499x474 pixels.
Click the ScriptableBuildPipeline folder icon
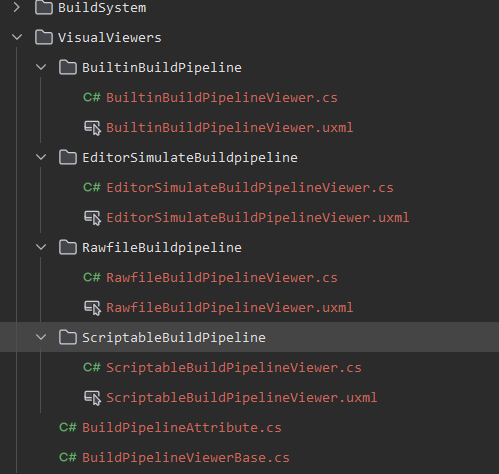68,337
